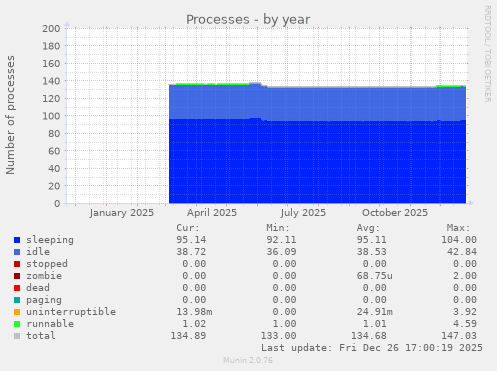Click uninterruptible current value 13.98m
The image size is (497, 371).
(194, 312)
